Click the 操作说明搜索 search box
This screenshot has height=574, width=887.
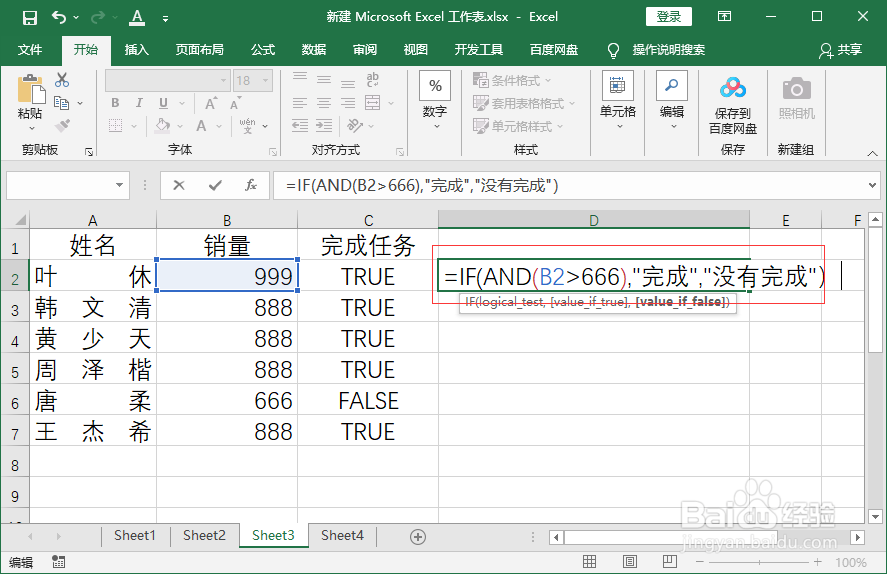tap(668, 50)
